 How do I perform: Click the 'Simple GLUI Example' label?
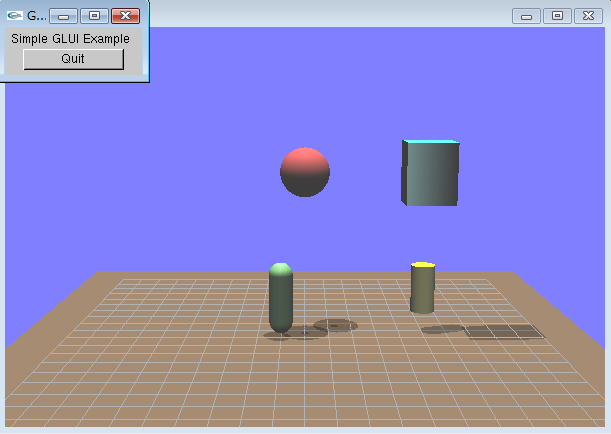[x=71, y=39]
